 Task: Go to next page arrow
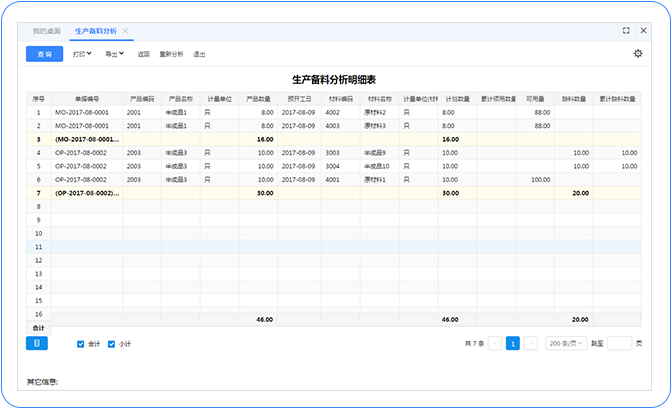(530, 343)
